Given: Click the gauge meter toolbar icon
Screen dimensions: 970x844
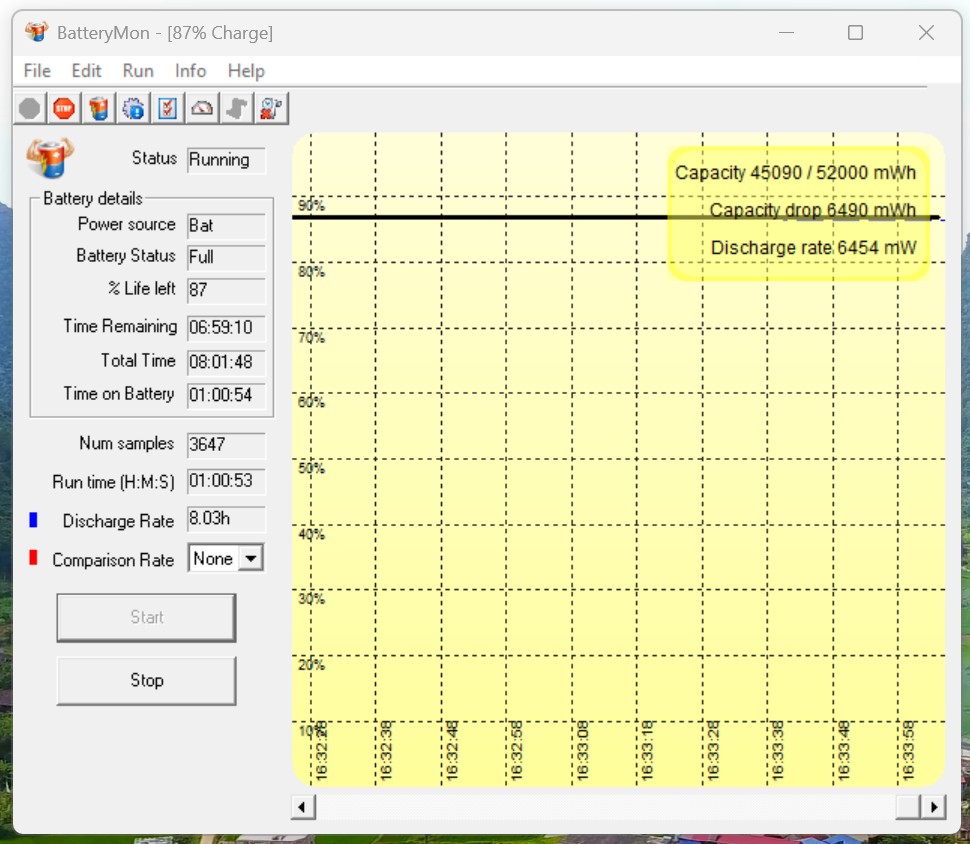Looking at the screenshot, I should (202, 109).
